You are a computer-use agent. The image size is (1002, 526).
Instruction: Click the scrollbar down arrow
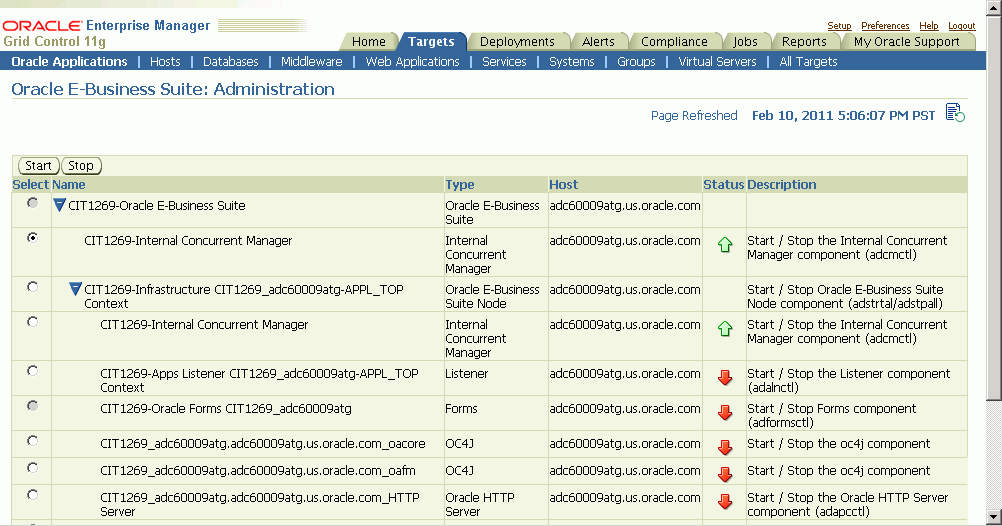(x=994, y=516)
